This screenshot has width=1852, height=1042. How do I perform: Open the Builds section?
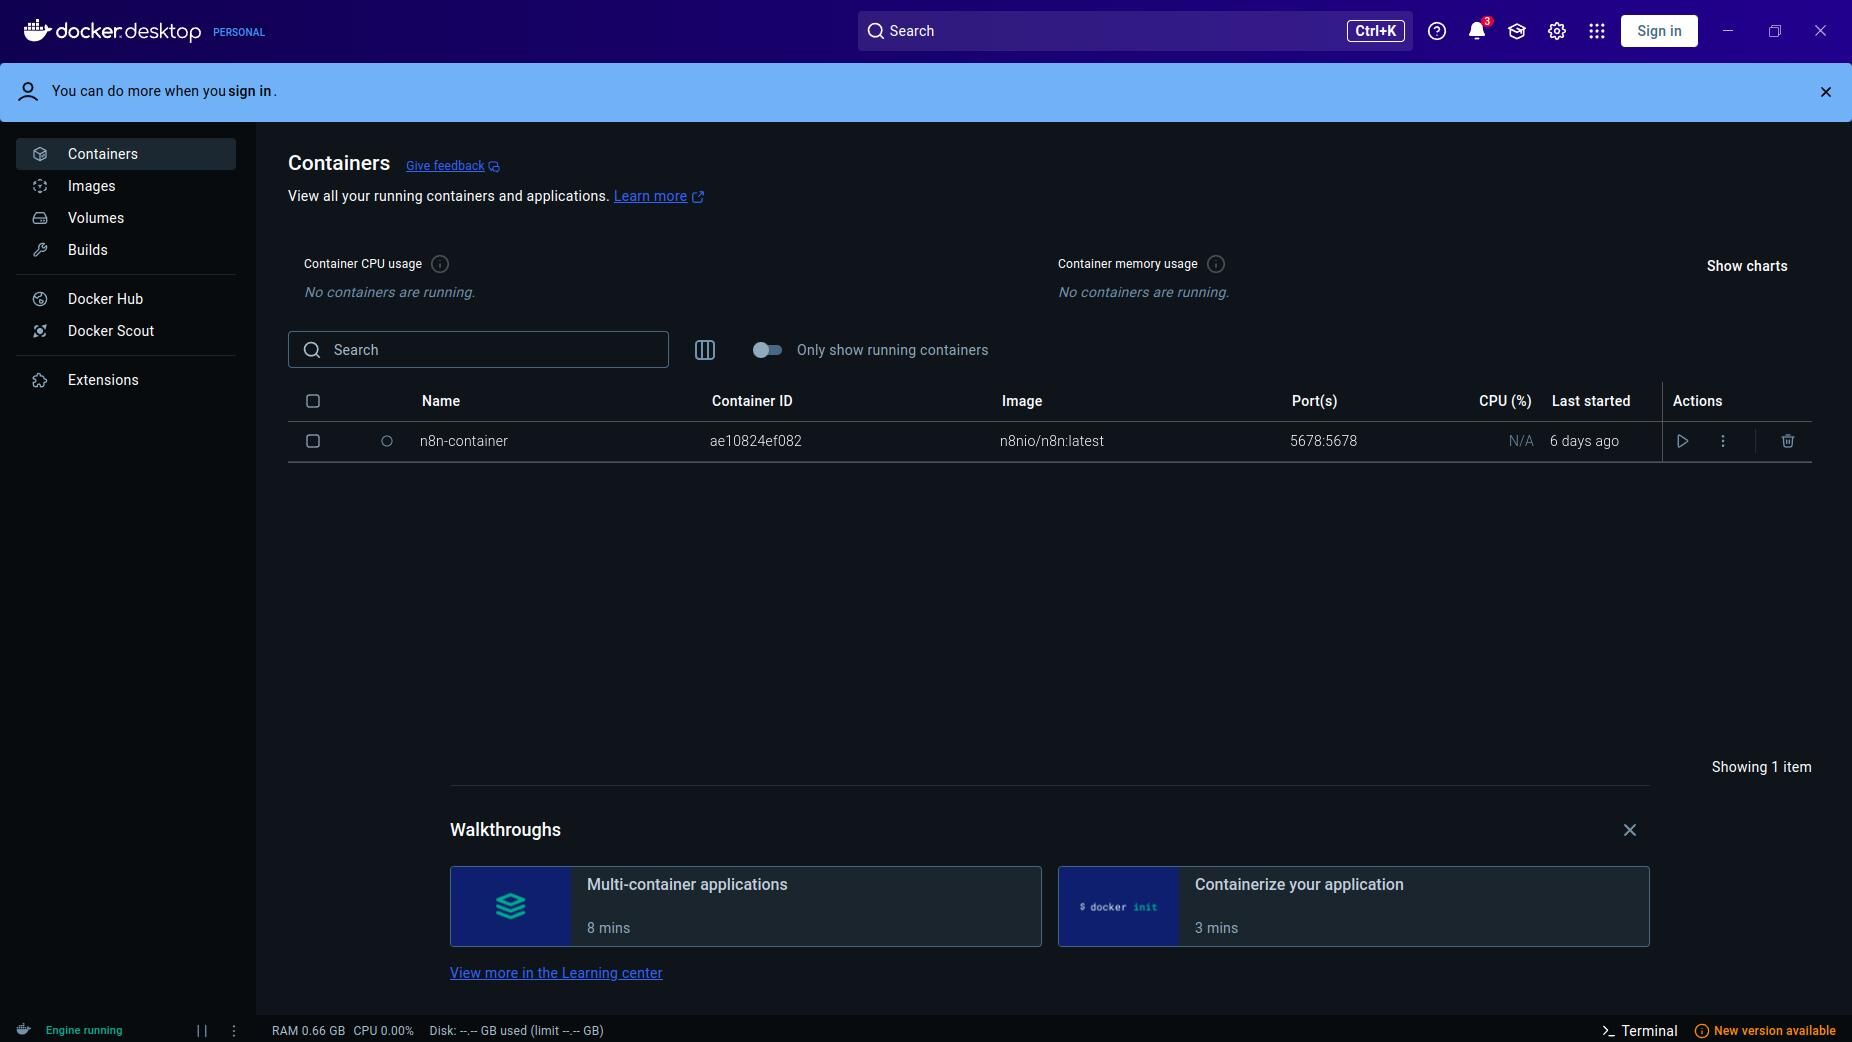click(87, 250)
